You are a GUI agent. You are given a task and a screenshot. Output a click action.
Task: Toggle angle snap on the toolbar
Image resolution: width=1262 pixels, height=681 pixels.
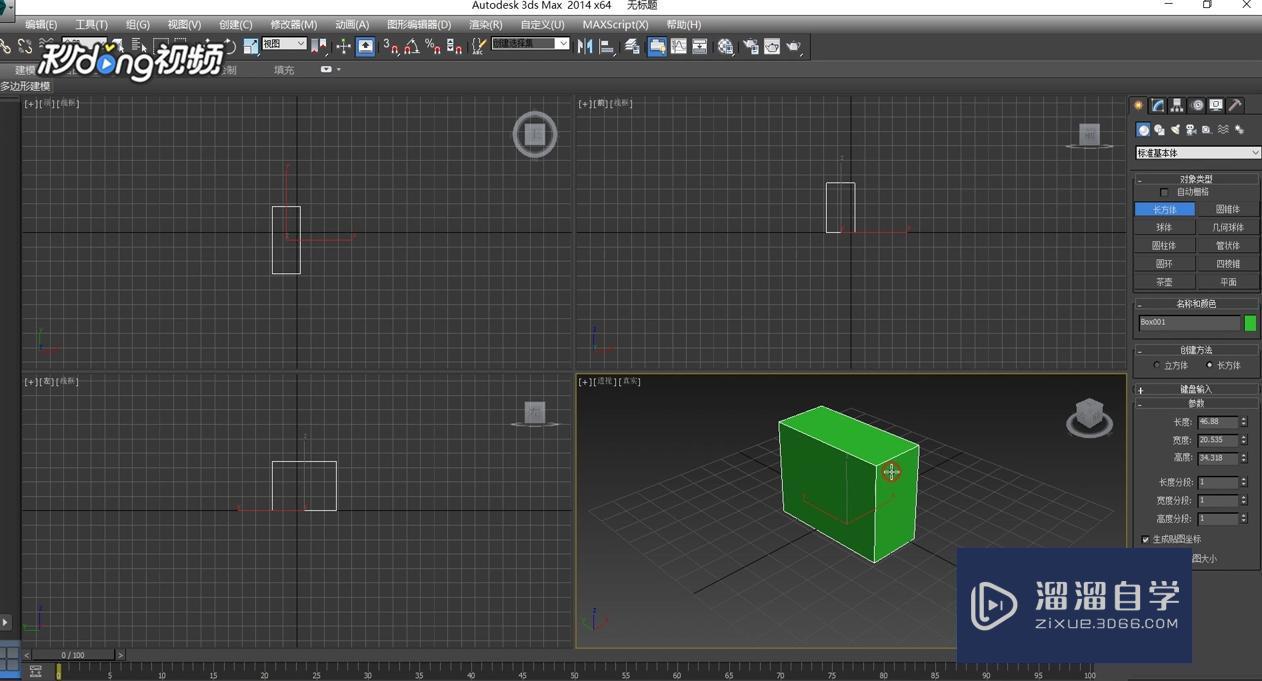pyautogui.click(x=413, y=46)
